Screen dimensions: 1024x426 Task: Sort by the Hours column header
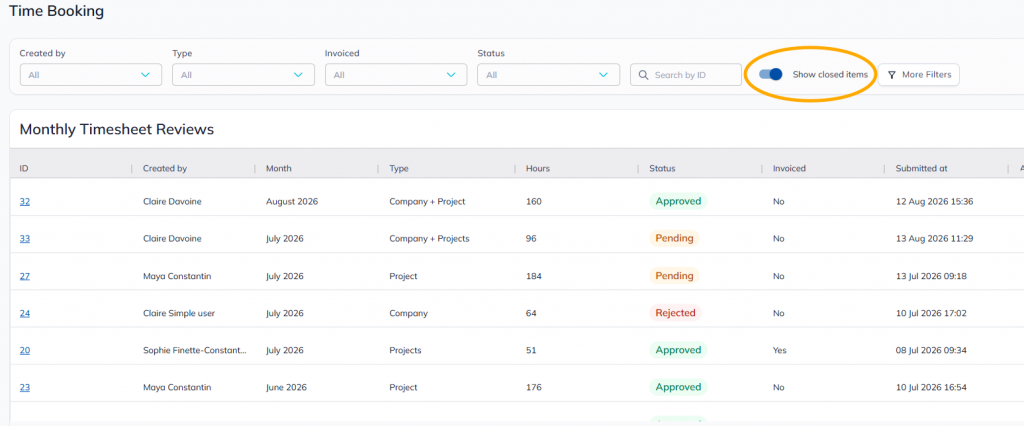pos(538,169)
